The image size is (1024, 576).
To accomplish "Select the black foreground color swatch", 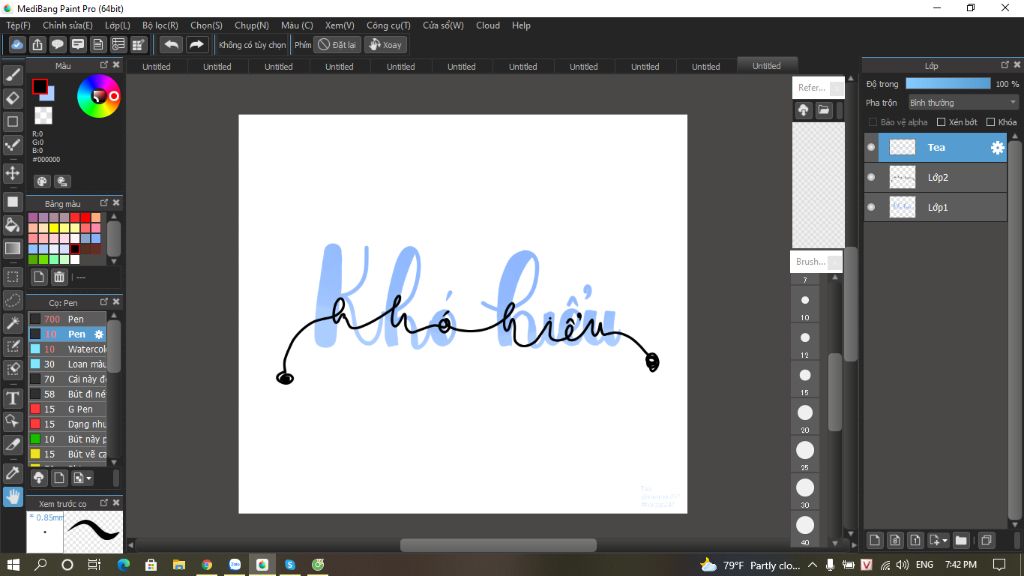I will [39, 86].
